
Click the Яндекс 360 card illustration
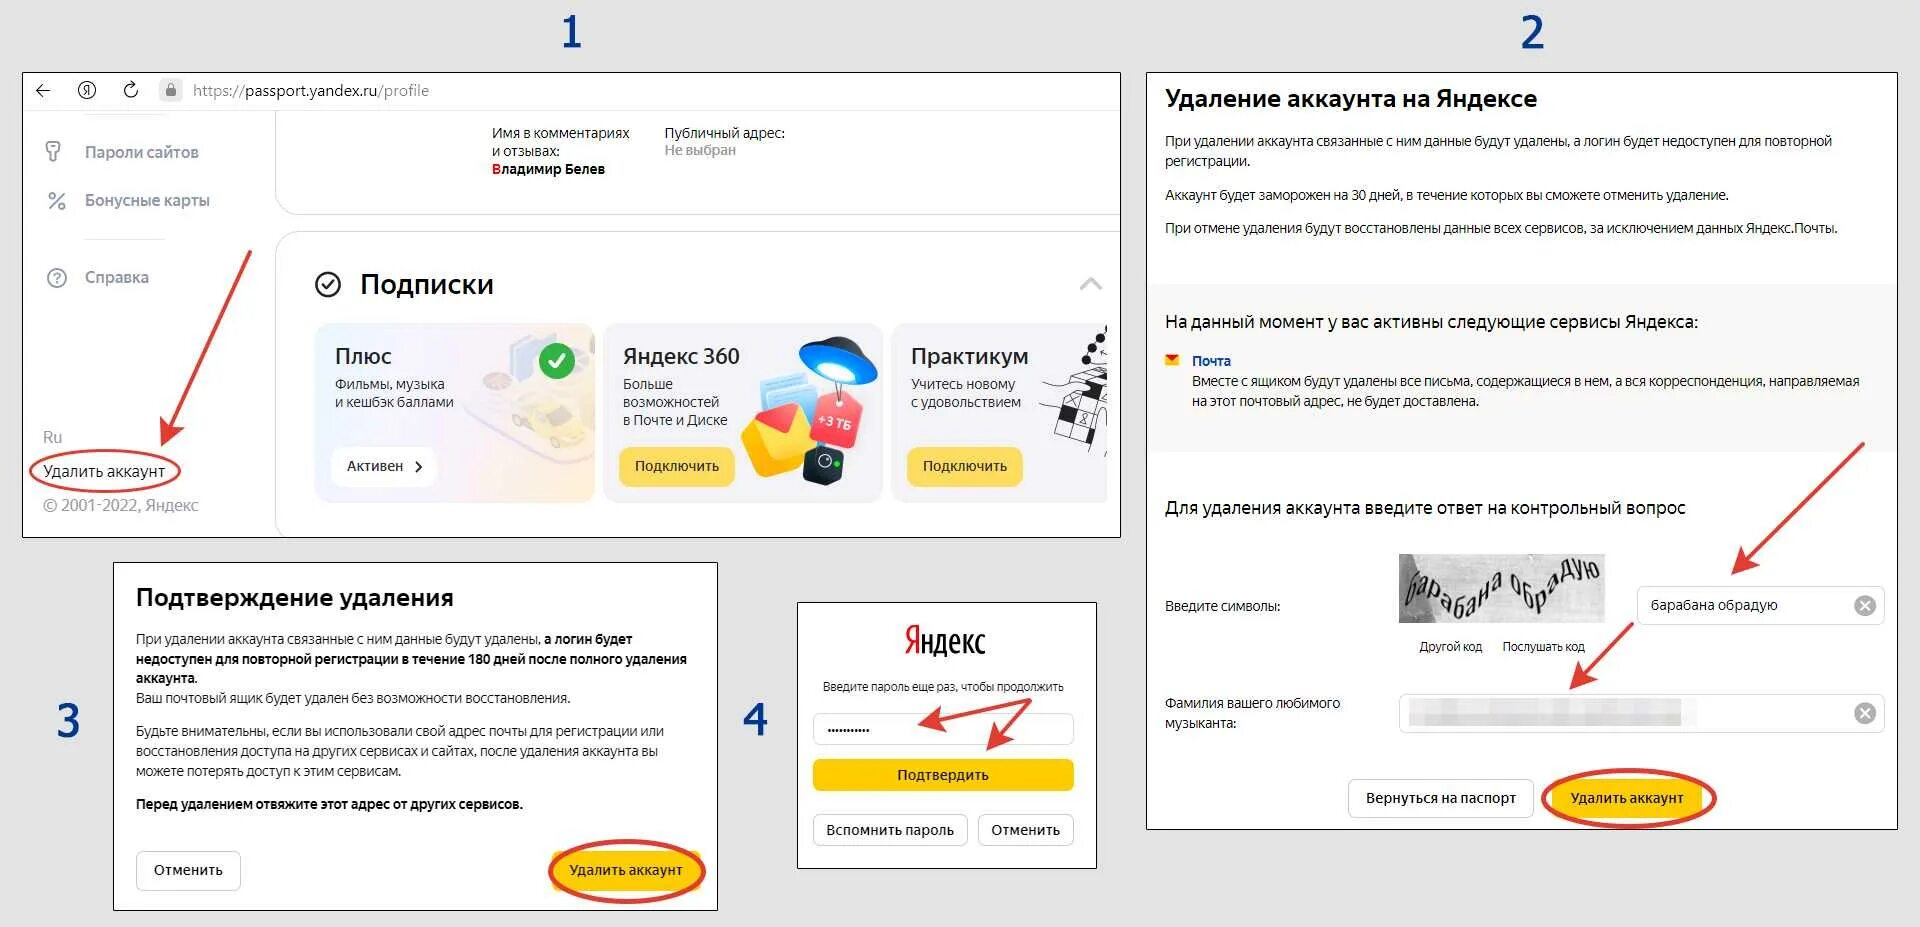pos(810,412)
